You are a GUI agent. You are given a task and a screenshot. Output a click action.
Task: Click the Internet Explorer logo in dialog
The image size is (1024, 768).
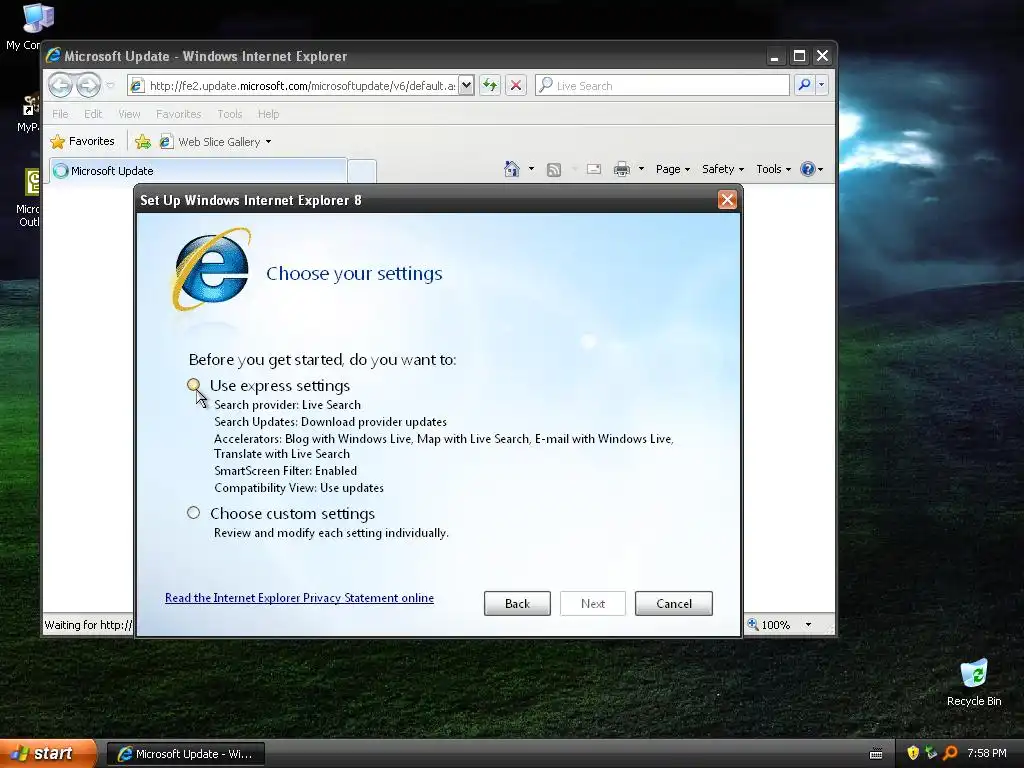[x=211, y=269]
